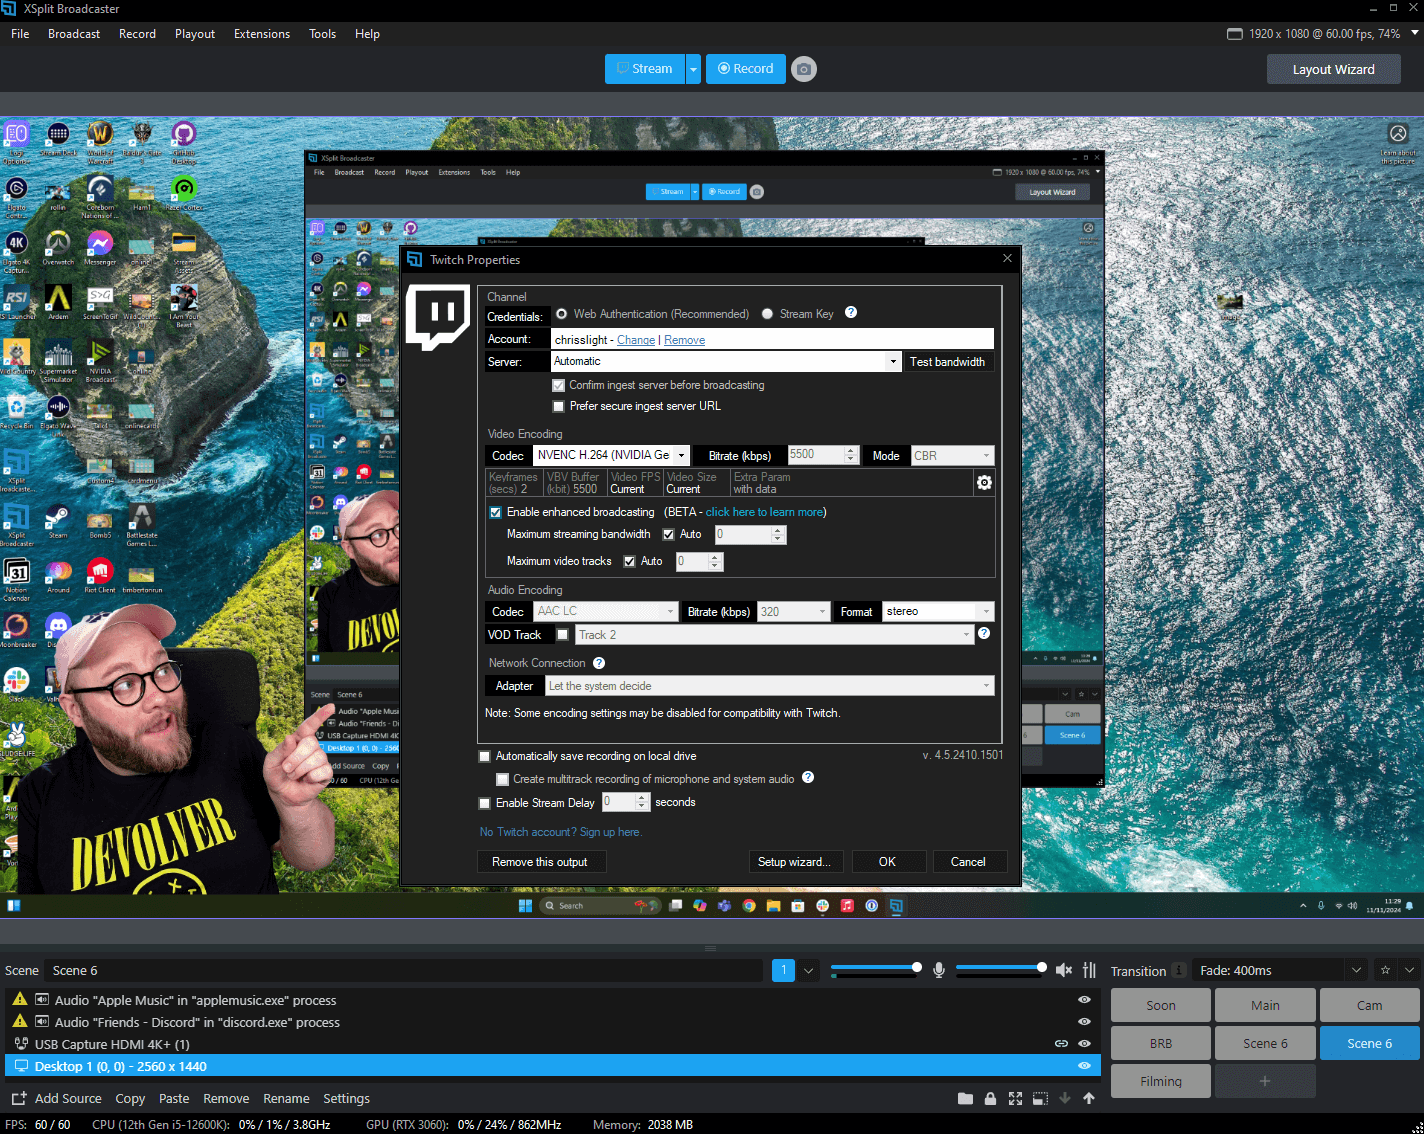1424x1134 pixels.
Task: Move source up with the up arrow icon
Action: point(1089,1098)
